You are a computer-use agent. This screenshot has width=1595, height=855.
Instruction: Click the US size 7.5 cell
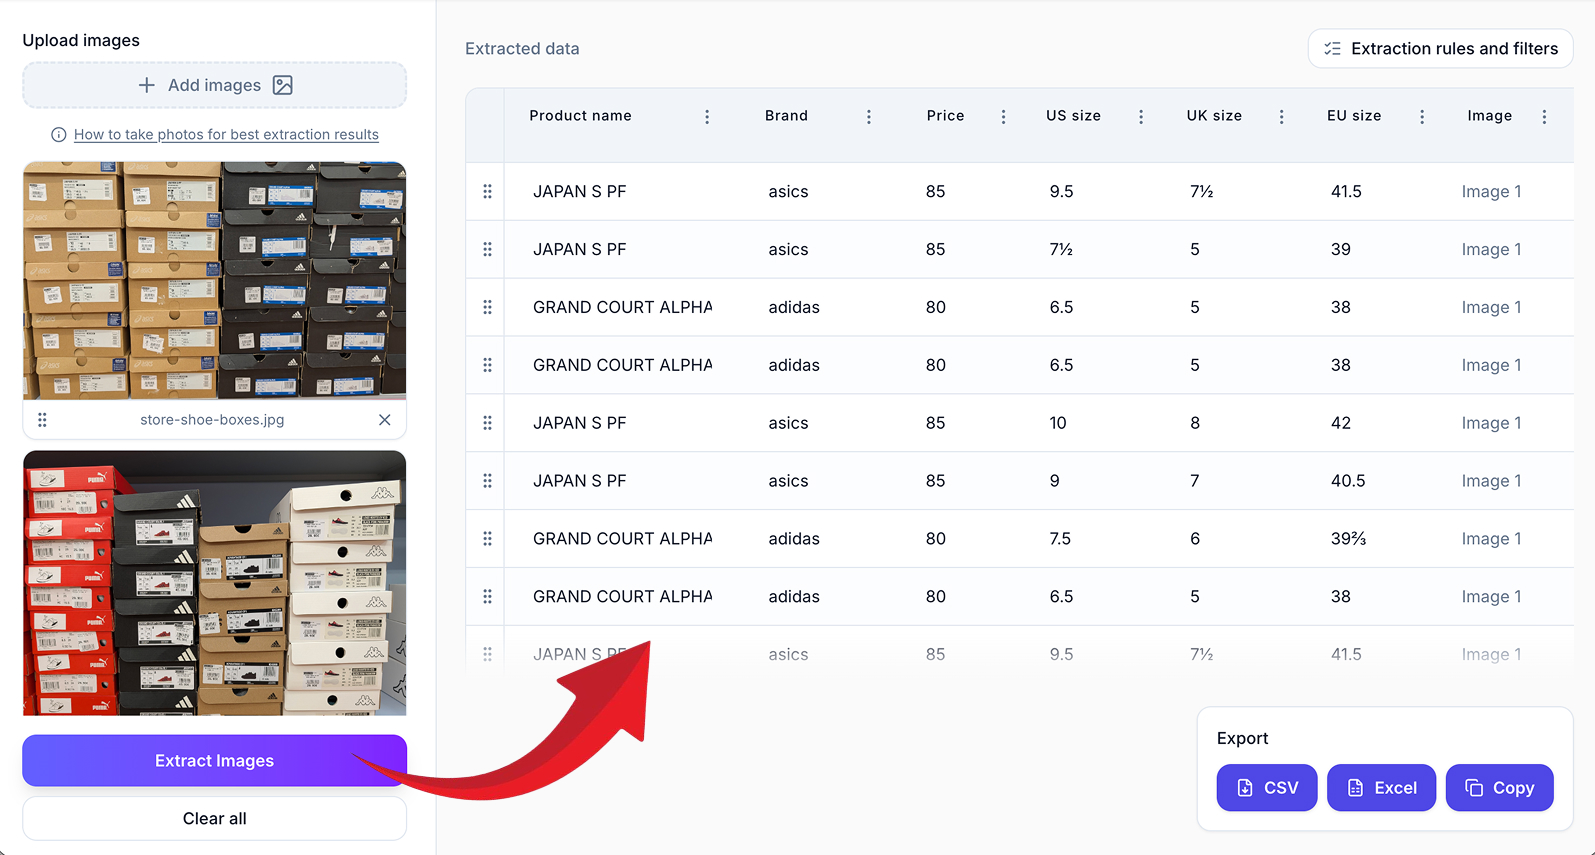tap(1060, 539)
